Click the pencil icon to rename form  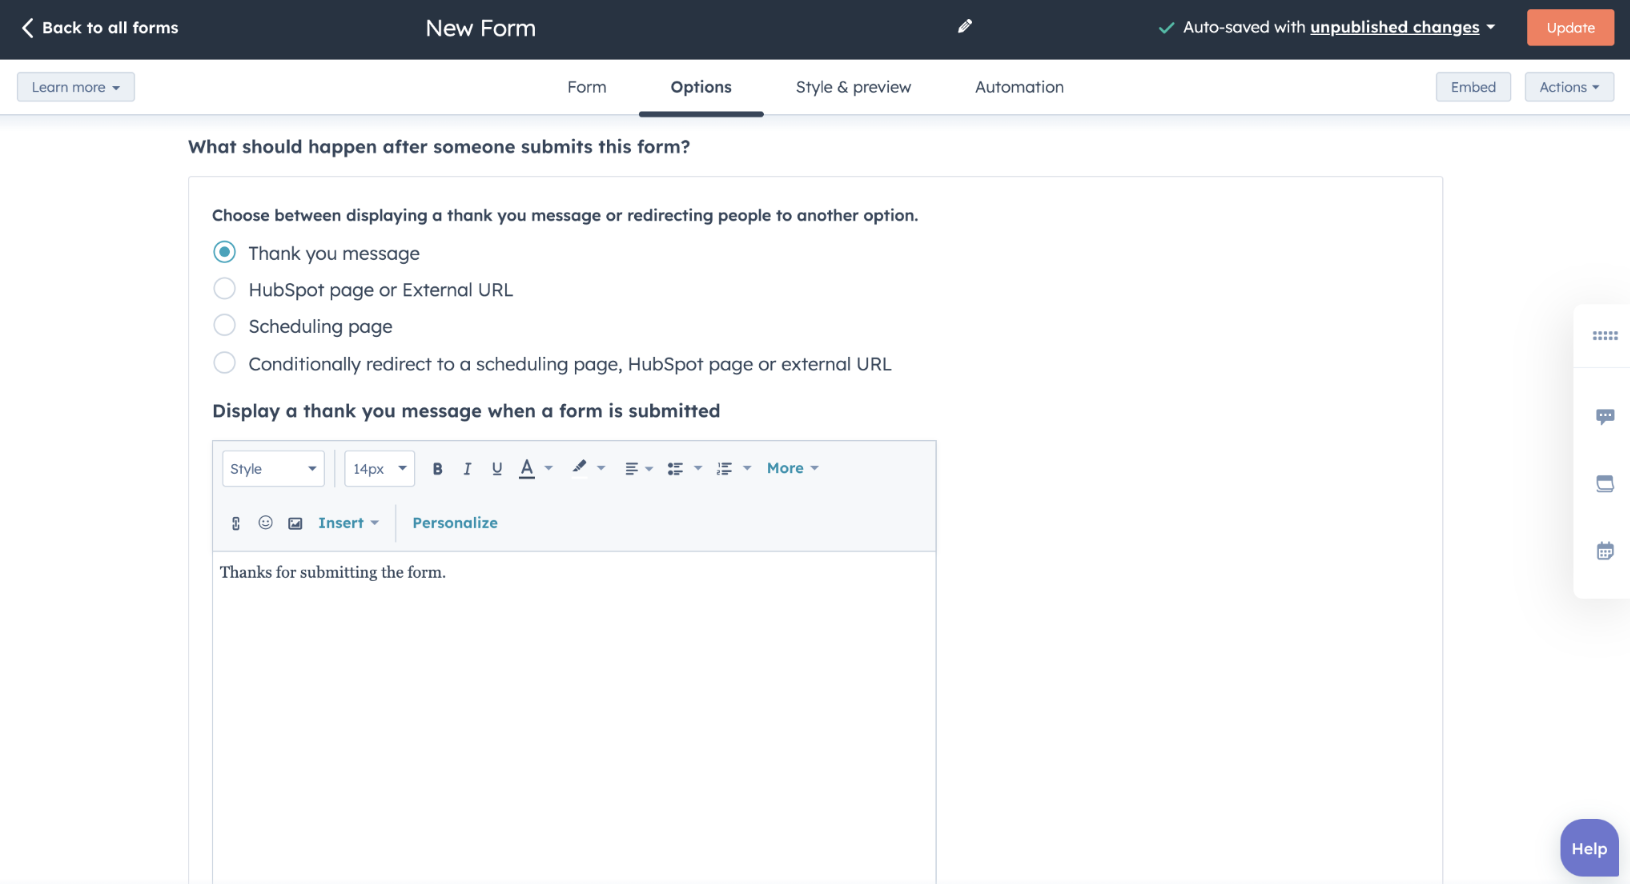(x=964, y=27)
